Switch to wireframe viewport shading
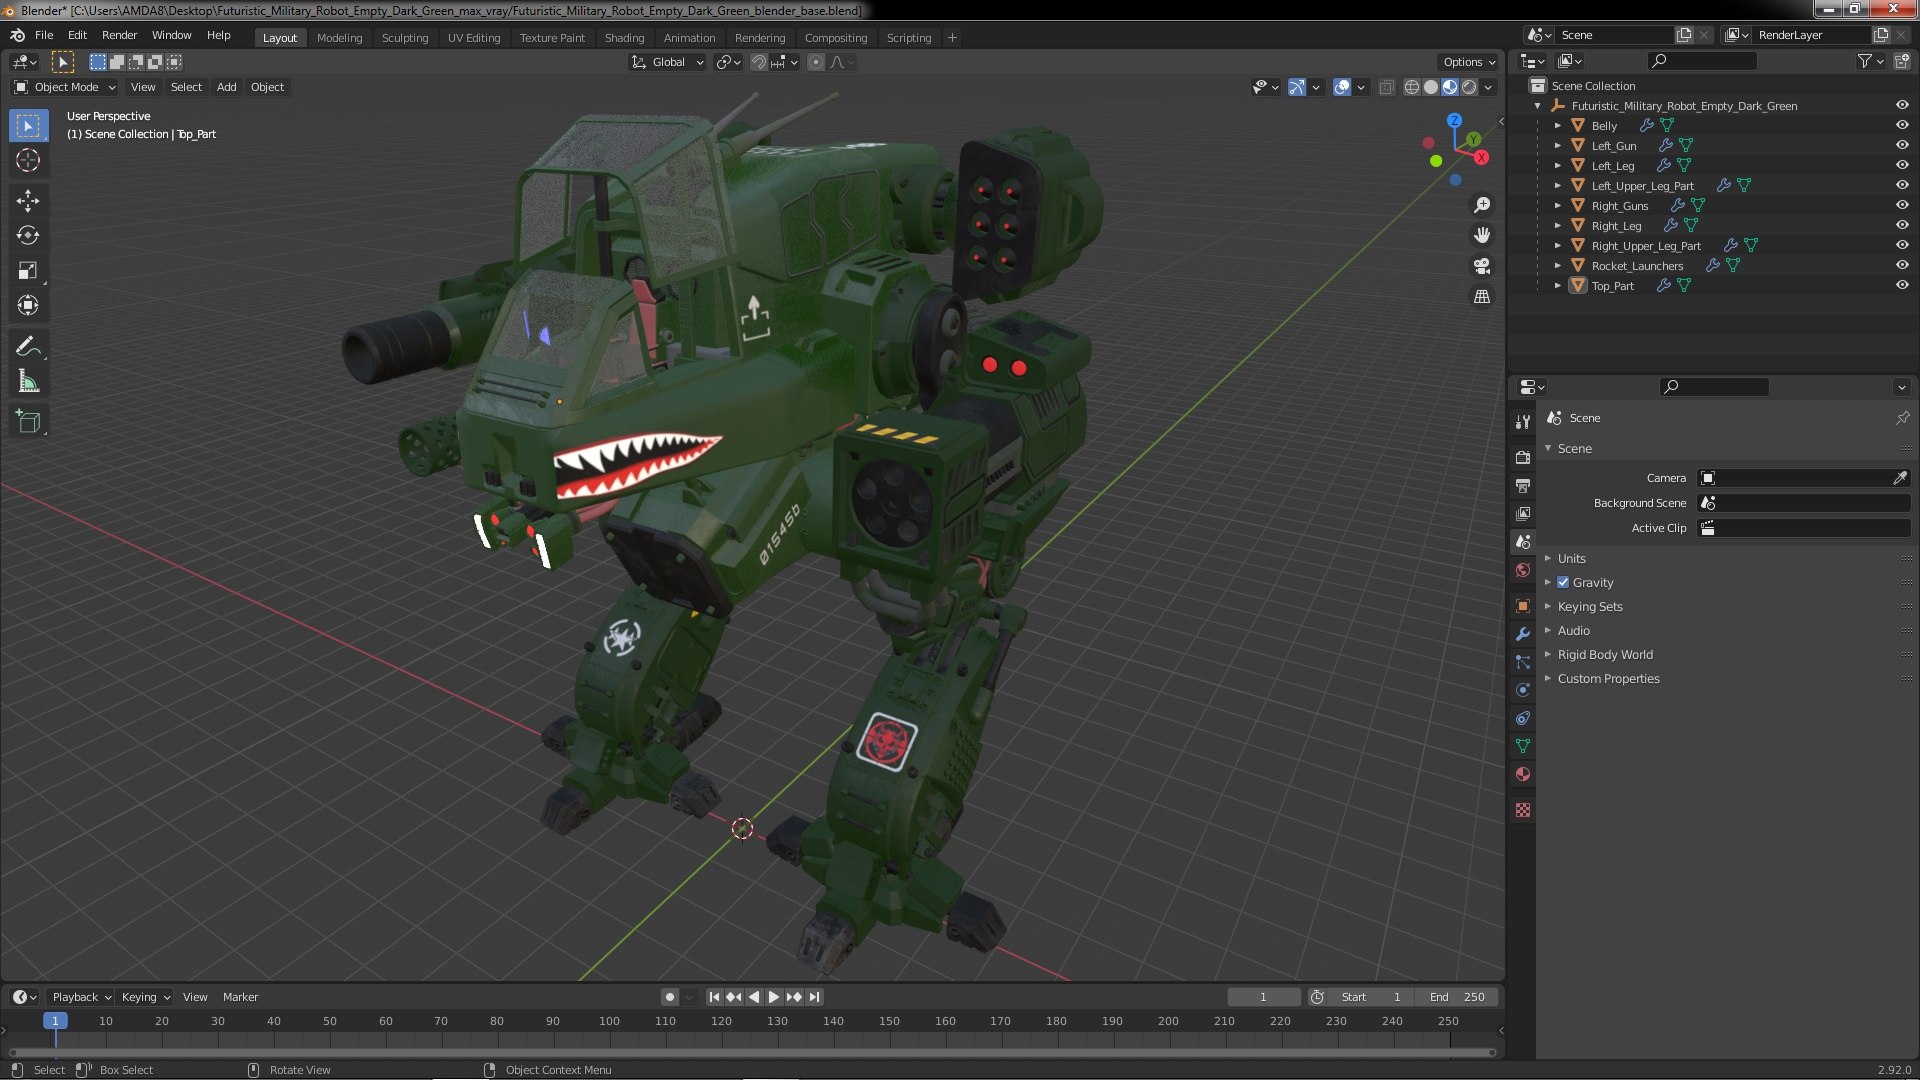 pos(1411,87)
